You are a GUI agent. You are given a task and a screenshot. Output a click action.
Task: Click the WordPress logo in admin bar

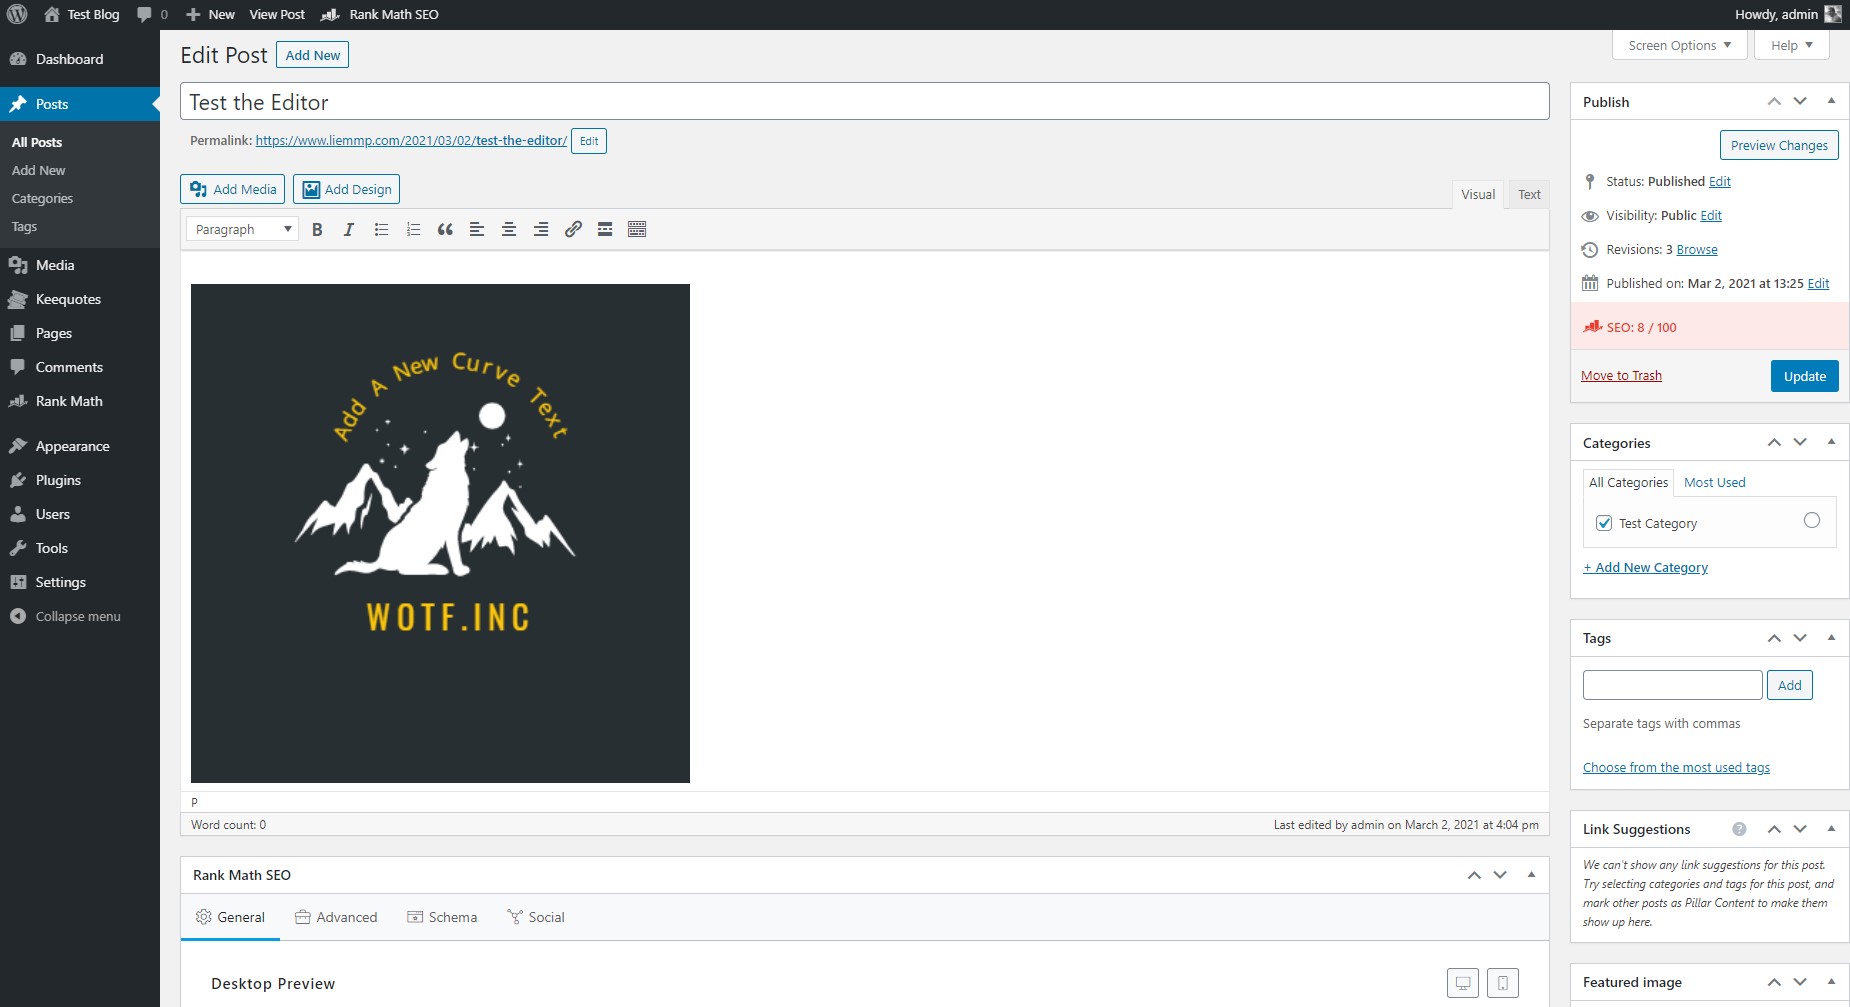pos(17,14)
